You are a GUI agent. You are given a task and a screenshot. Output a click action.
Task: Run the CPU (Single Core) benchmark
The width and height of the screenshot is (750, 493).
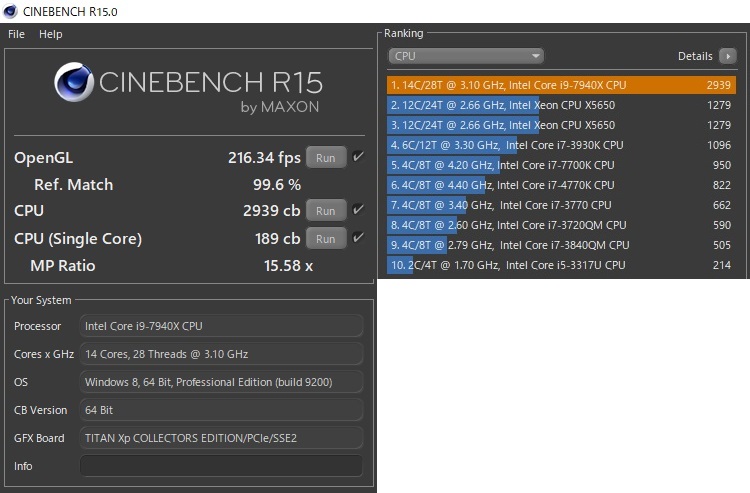(x=326, y=239)
